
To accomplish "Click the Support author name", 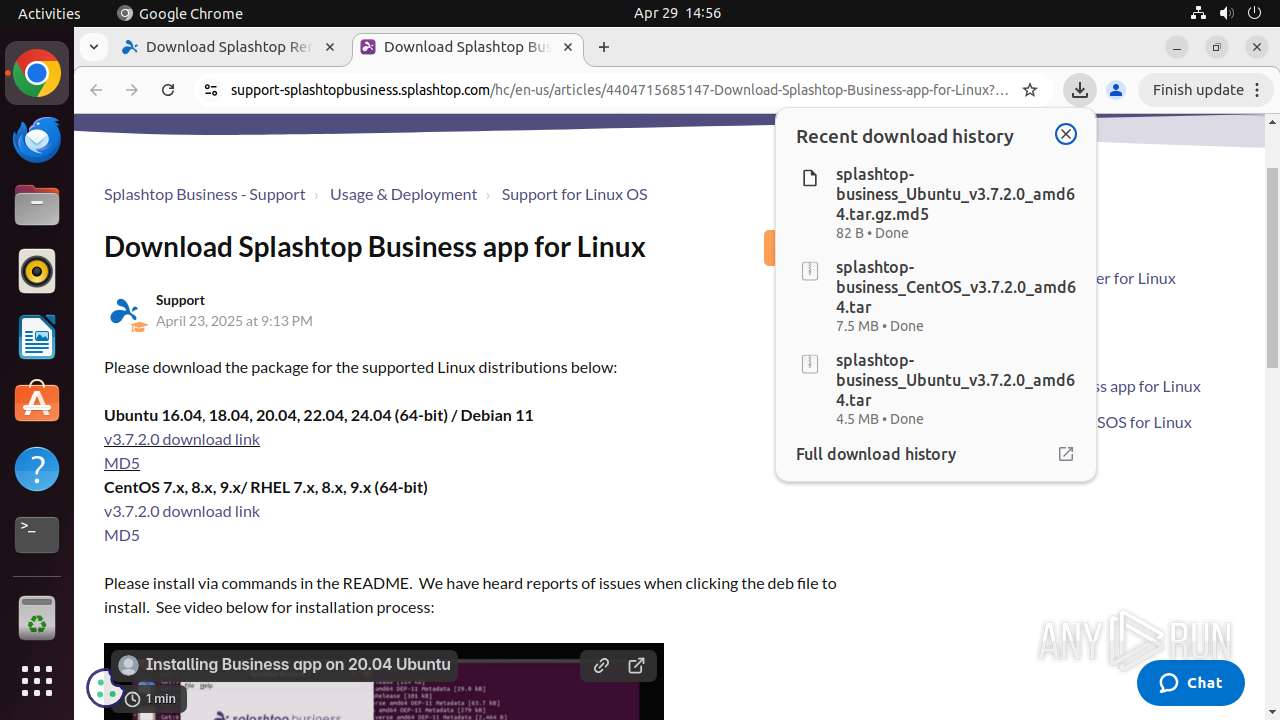I will click(180, 300).
